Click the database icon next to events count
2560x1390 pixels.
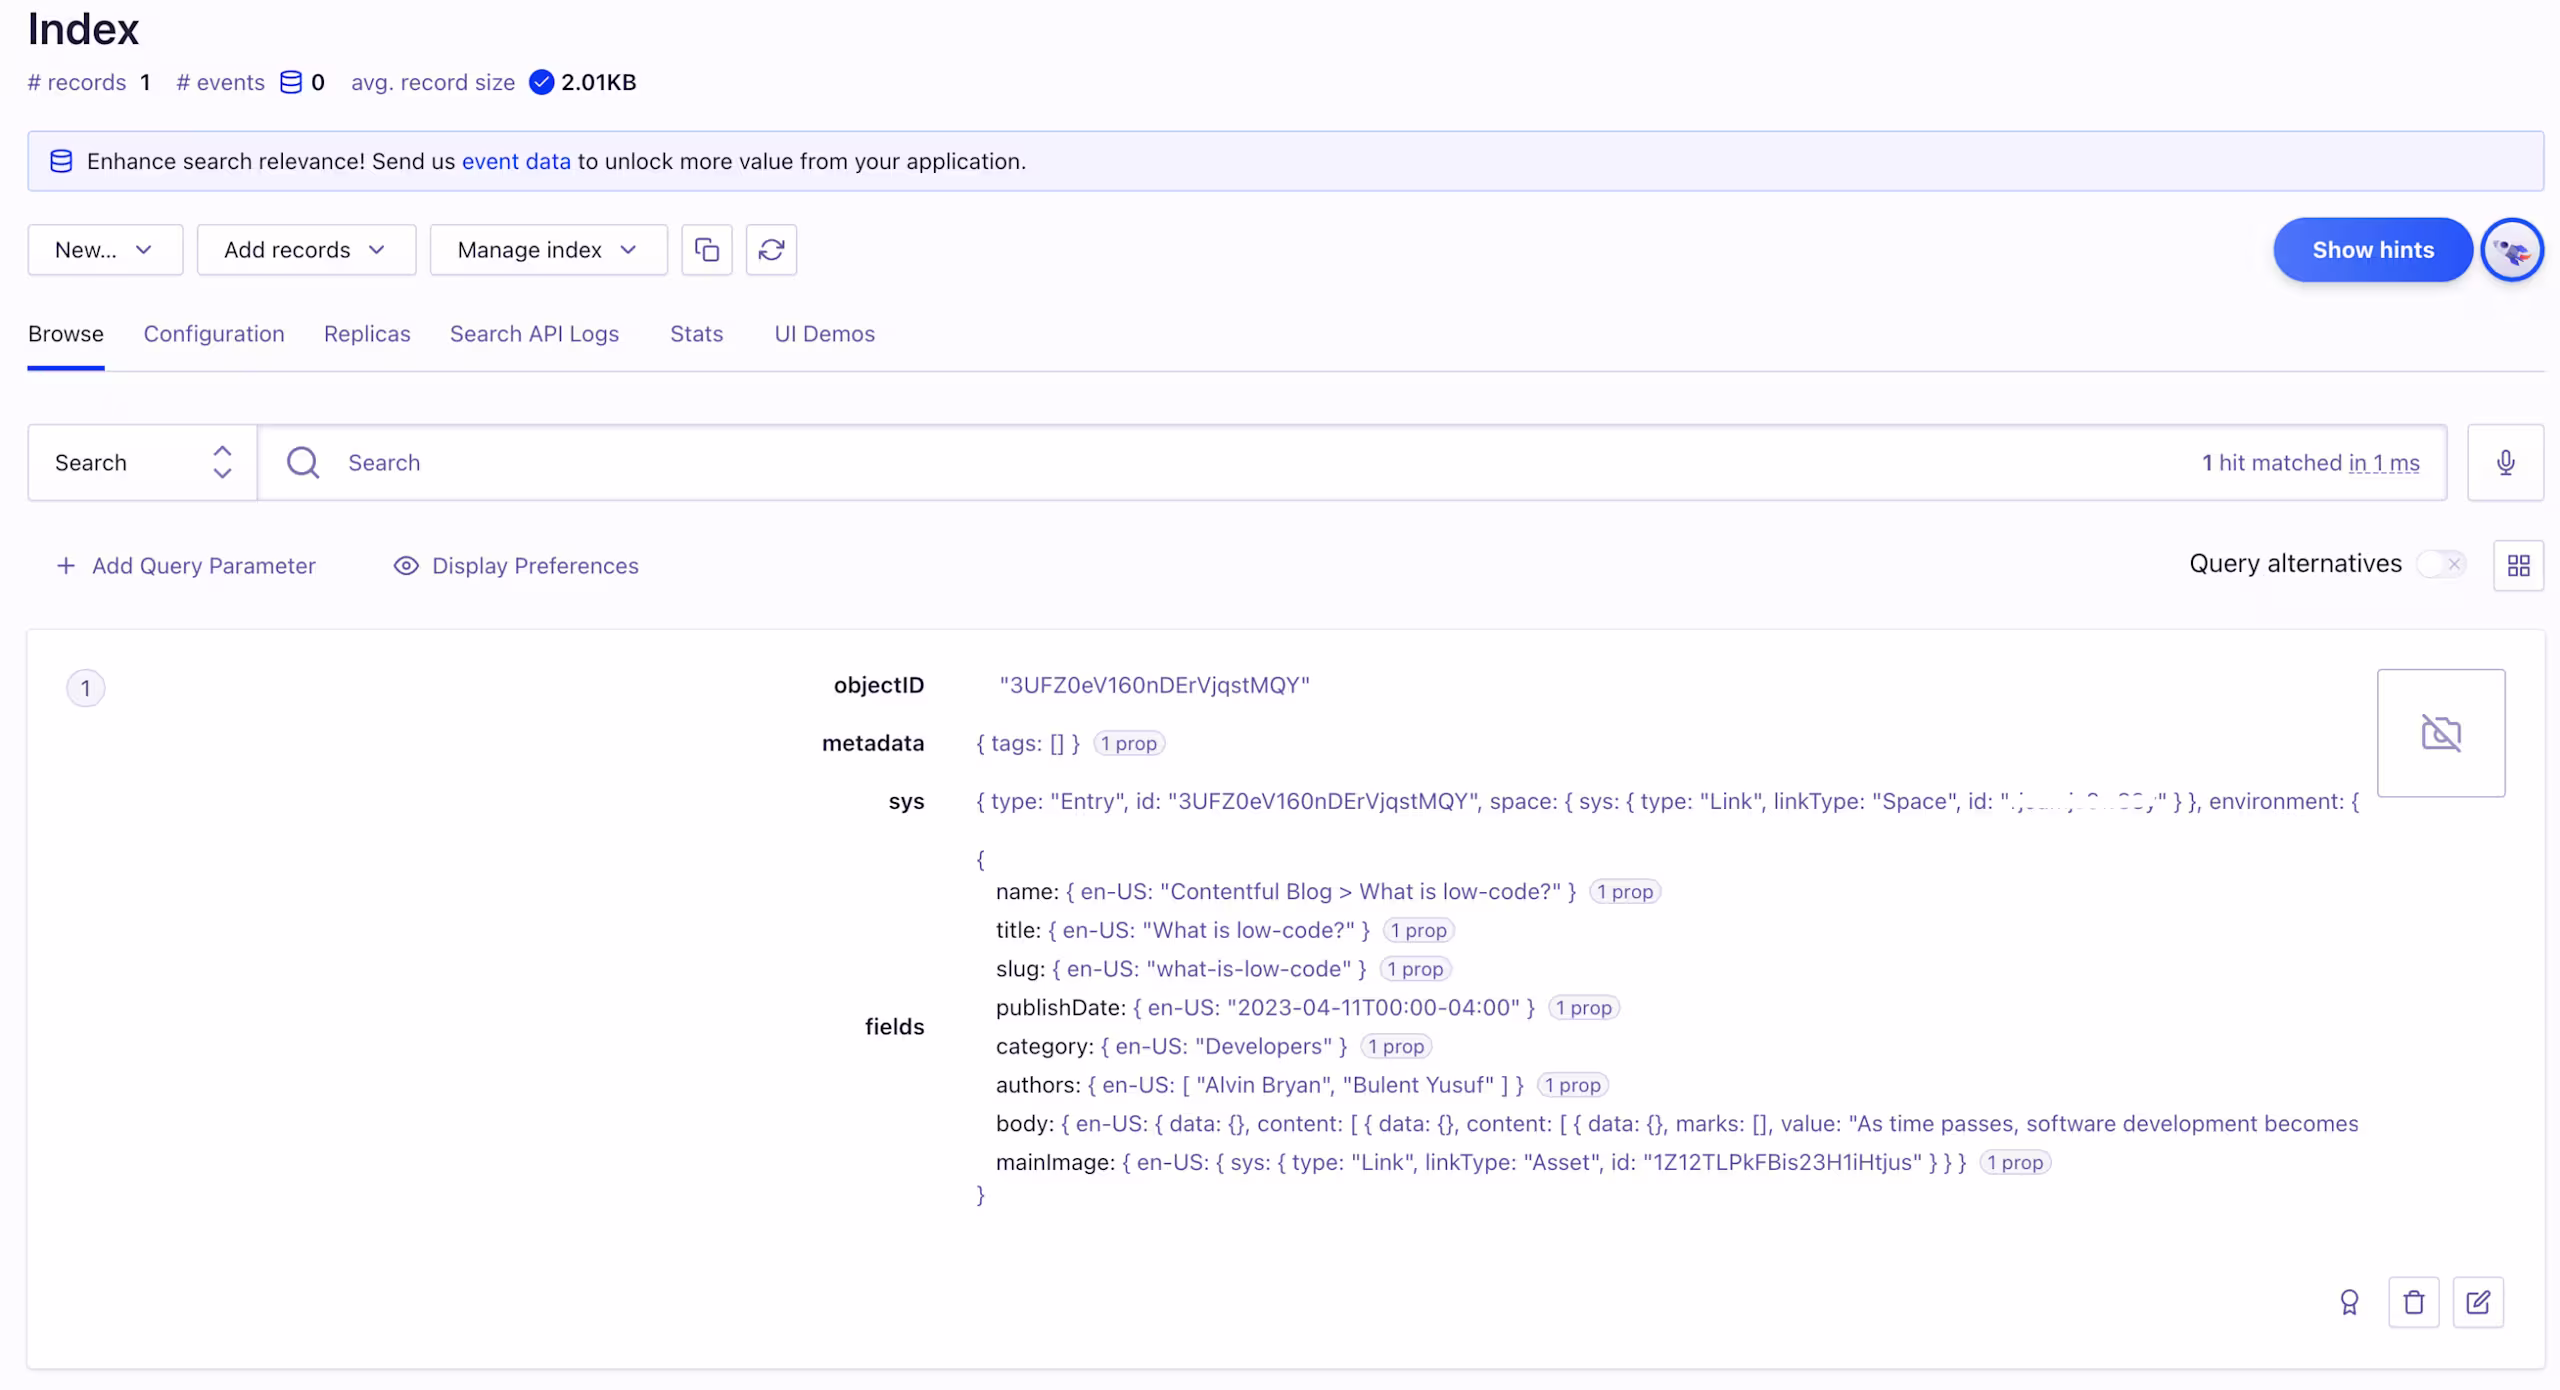tap(290, 82)
